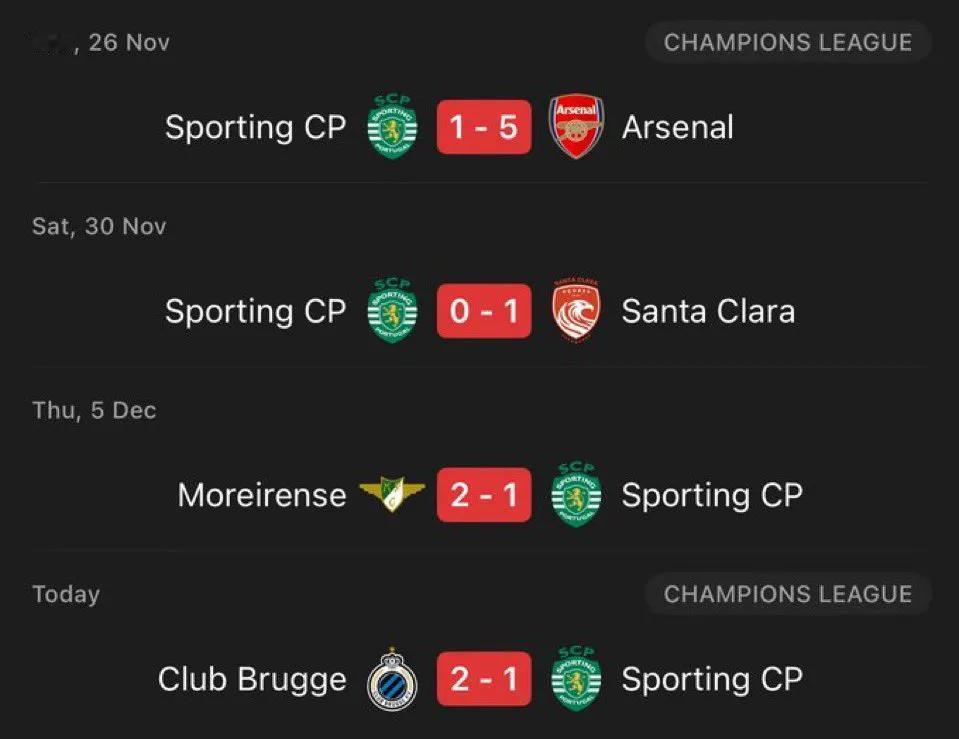The image size is (959, 739).
Task: Select the Champions League tag beside Today
Action: [x=788, y=594]
